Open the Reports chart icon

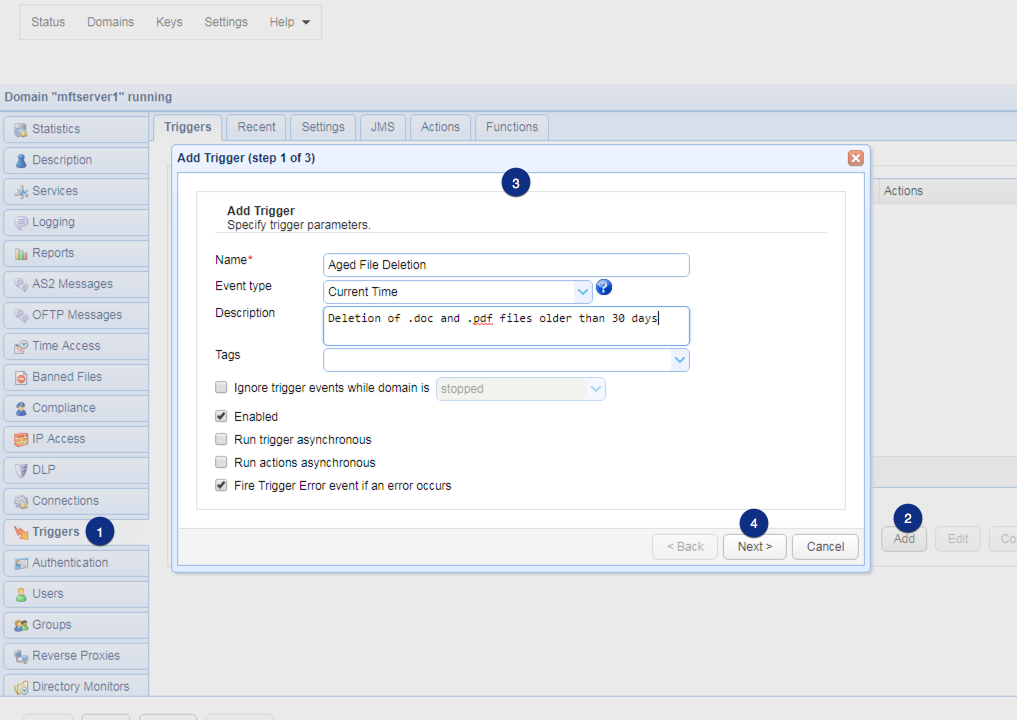click(x=21, y=253)
